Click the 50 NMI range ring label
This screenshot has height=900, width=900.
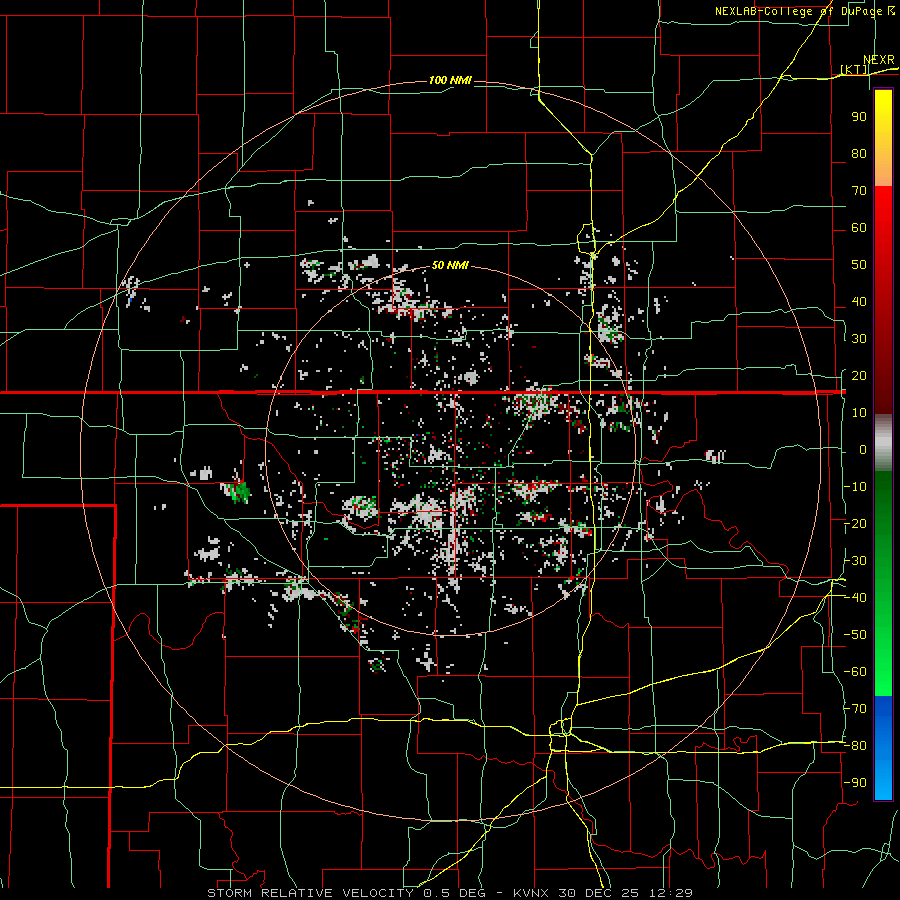tap(450, 265)
